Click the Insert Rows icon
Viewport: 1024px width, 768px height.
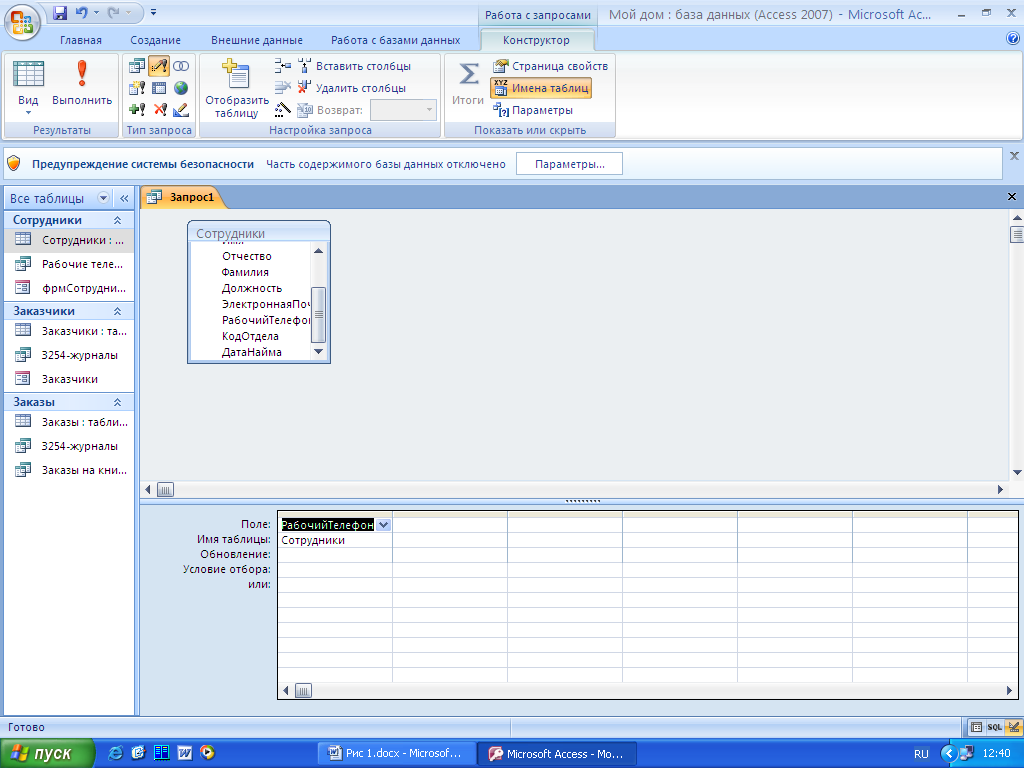click(x=283, y=66)
